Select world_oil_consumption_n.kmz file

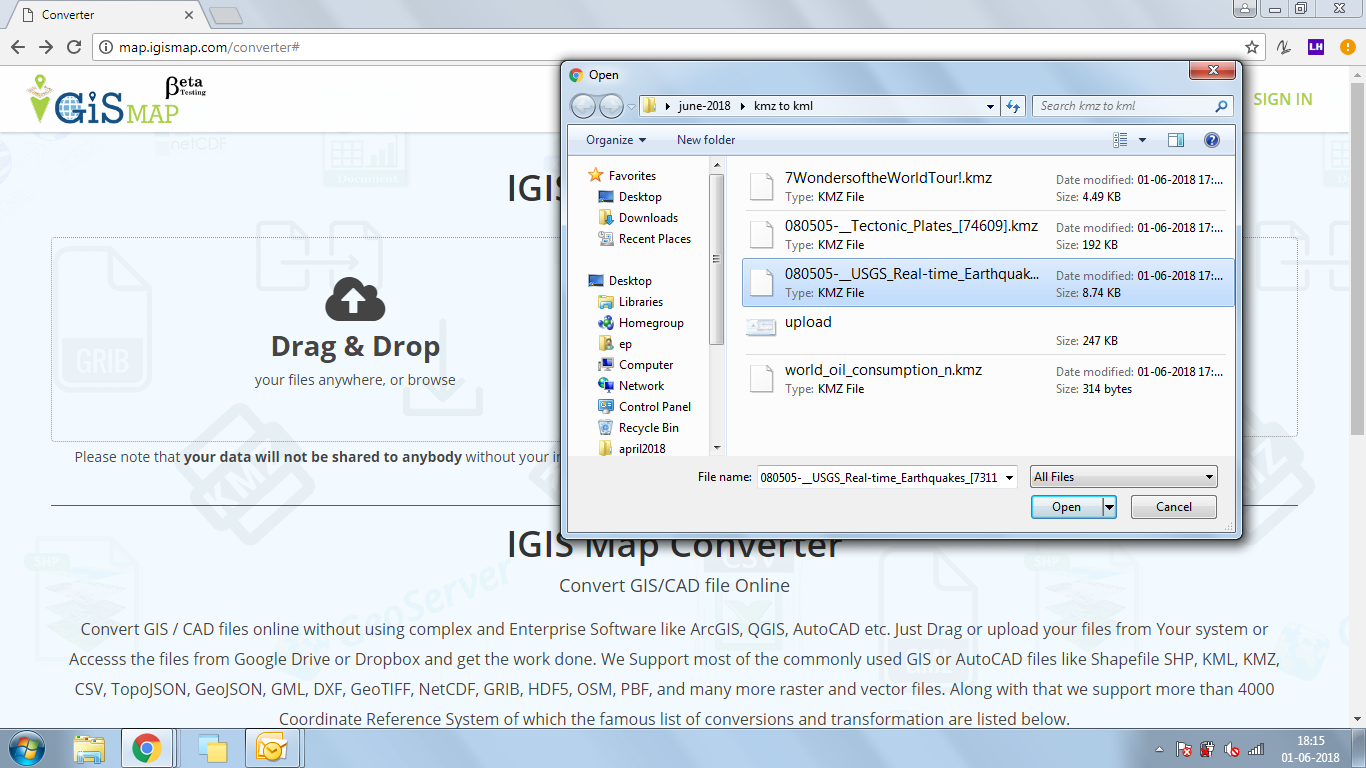click(988, 379)
